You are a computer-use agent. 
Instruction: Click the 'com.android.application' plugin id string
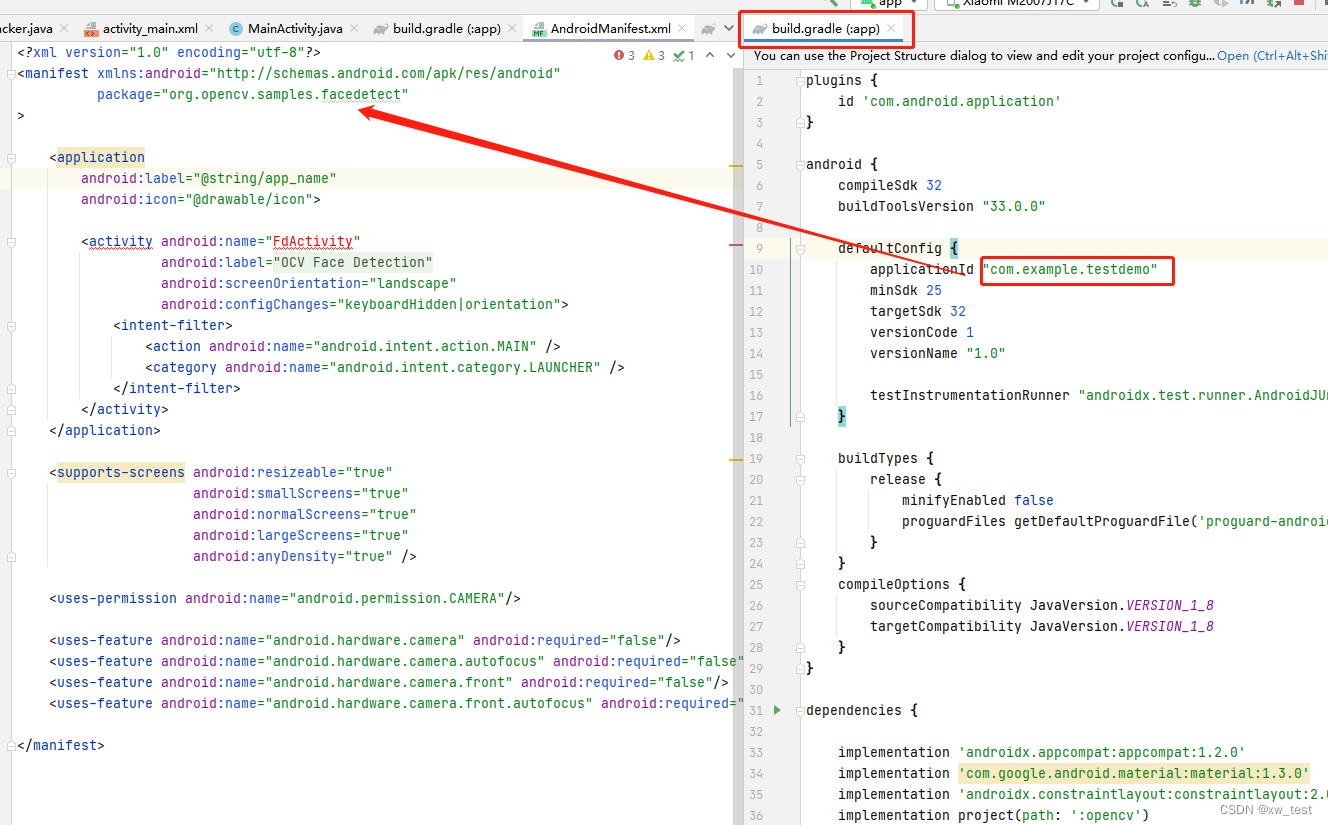pyautogui.click(x=962, y=101)
